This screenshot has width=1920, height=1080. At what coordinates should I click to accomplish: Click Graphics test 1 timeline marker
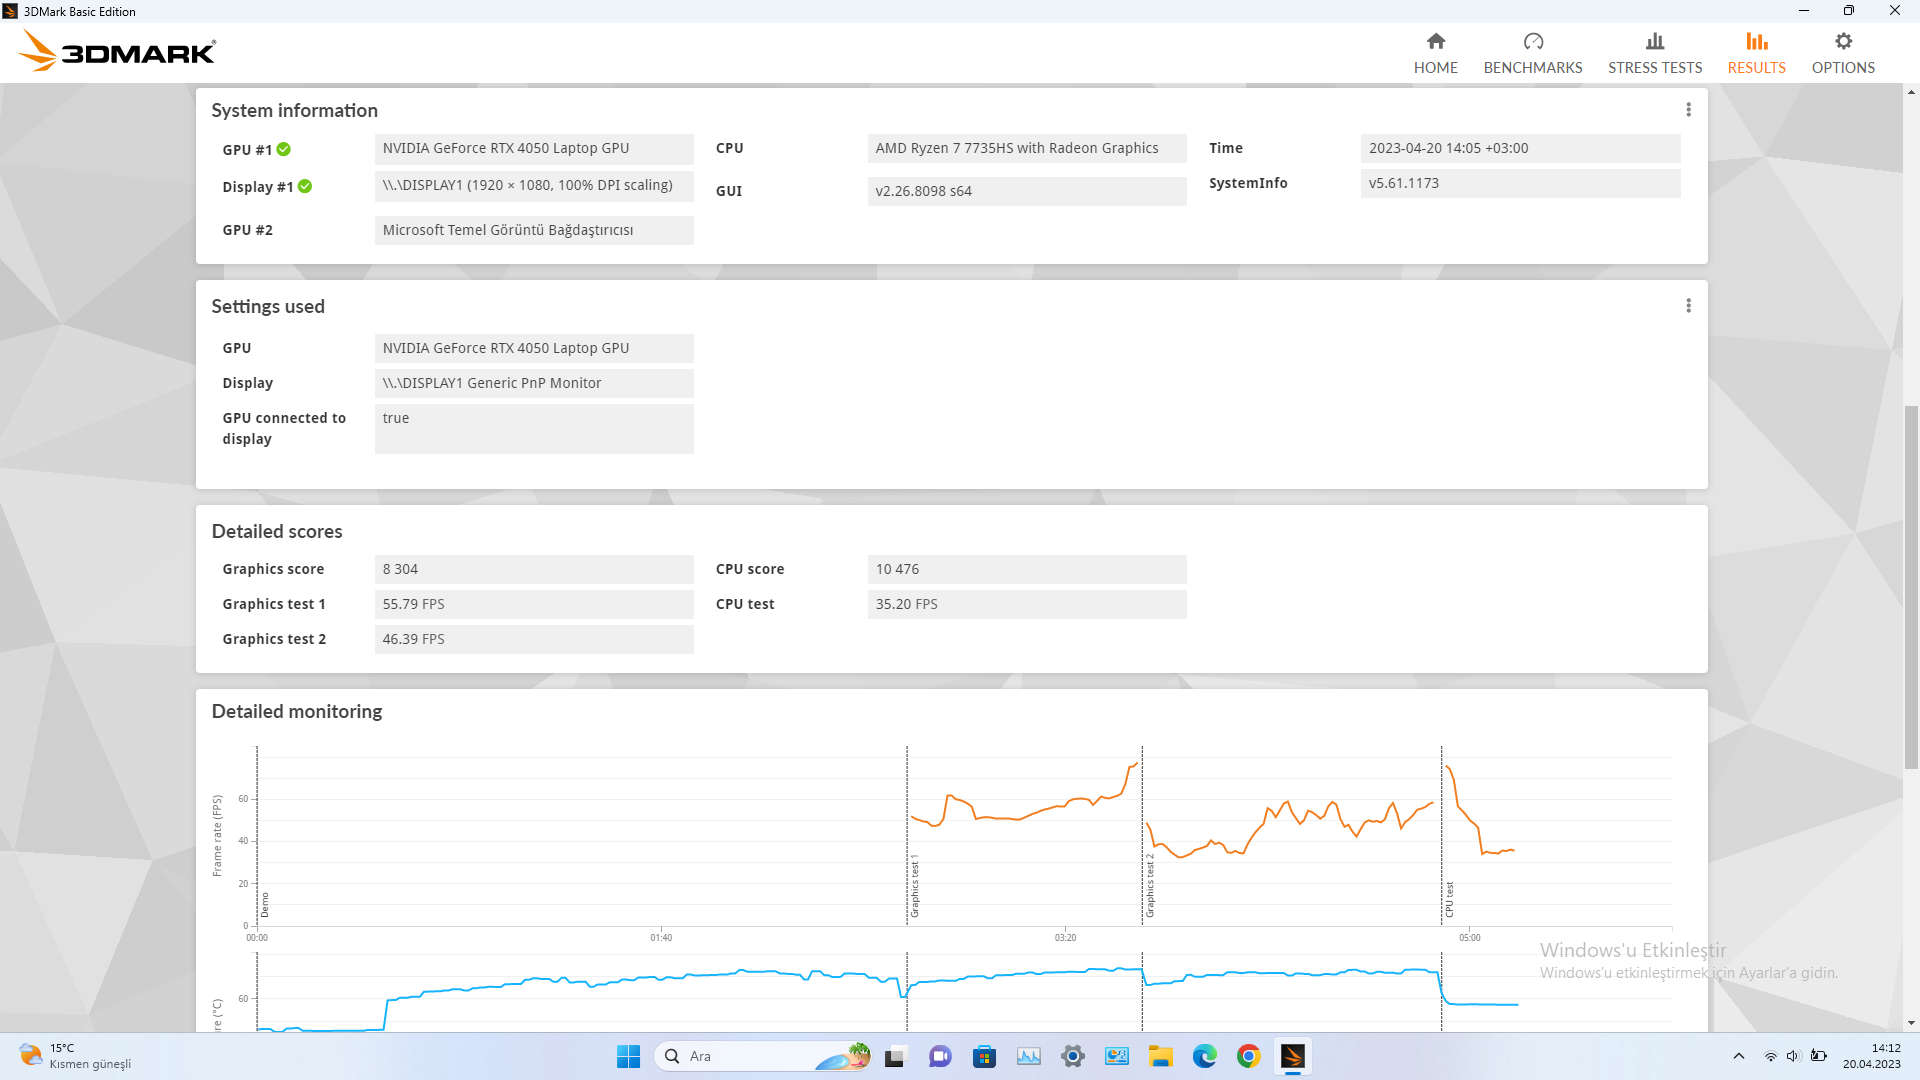point(914,886)
